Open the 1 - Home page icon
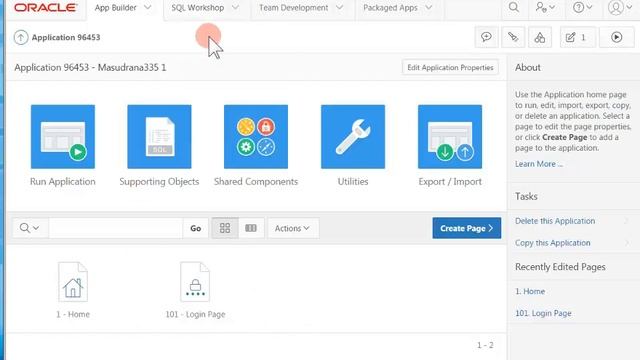 [x=73, y=282]
